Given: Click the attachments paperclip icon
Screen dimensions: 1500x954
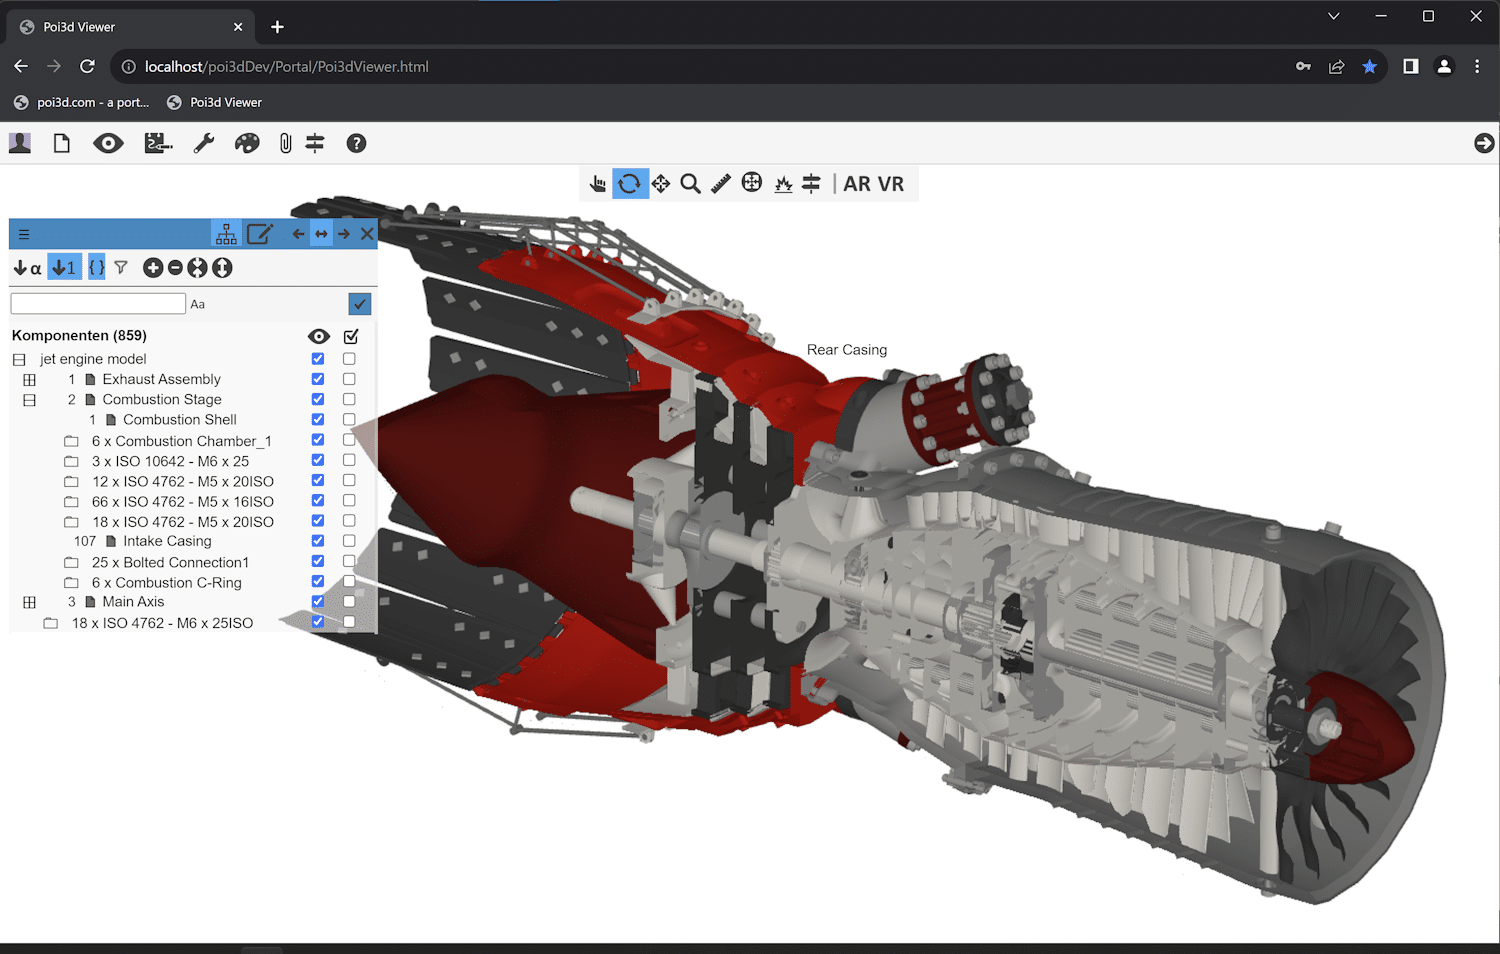Looking at the screenshot, I should [285, 143].
